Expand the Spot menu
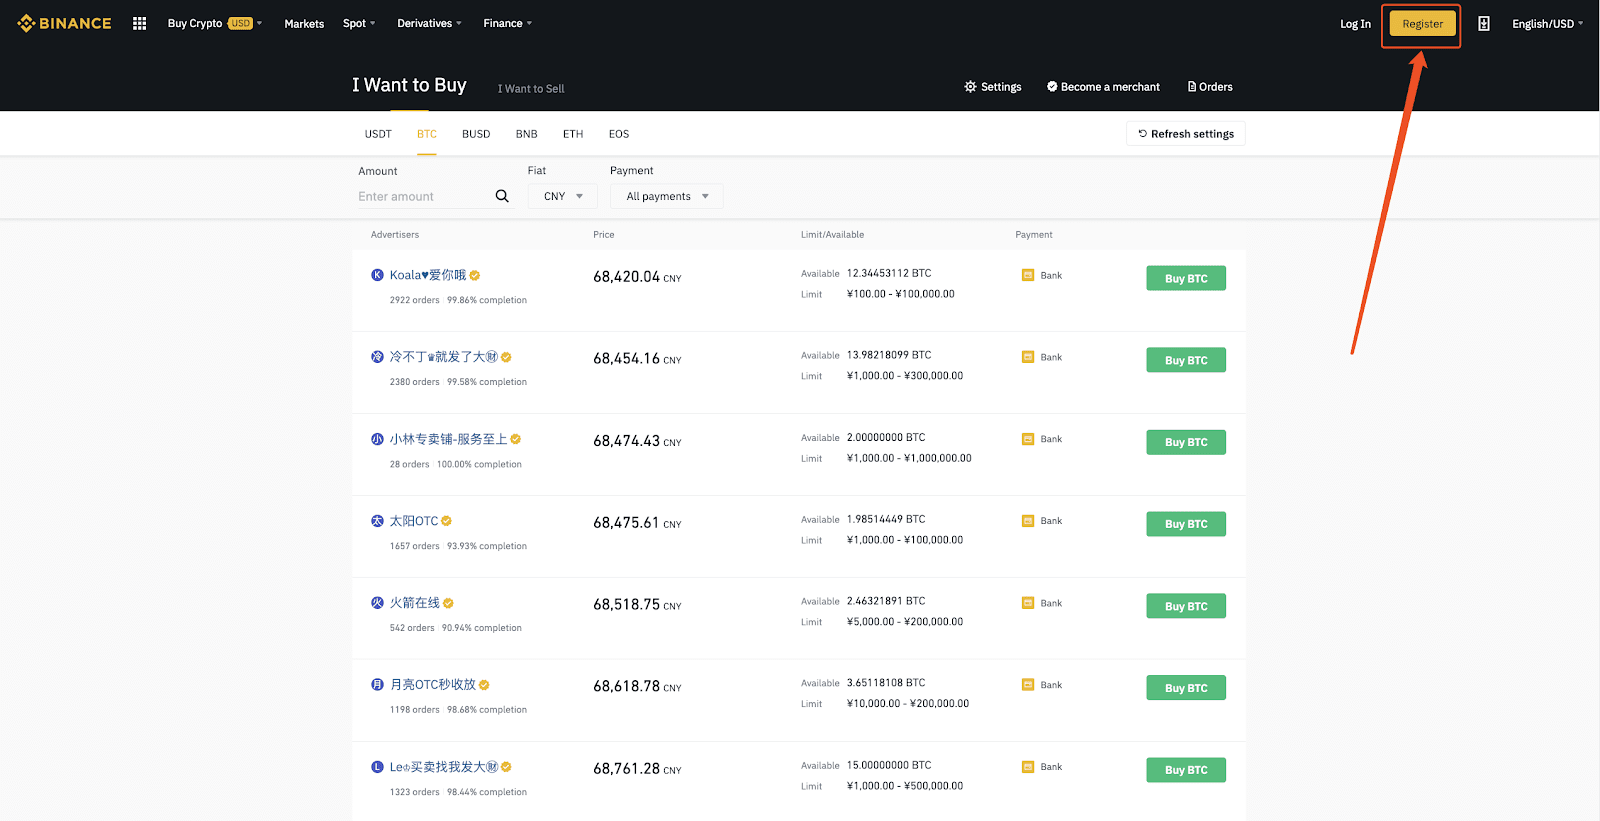Viewport: 1600px width, 821px height. point(359,23)
